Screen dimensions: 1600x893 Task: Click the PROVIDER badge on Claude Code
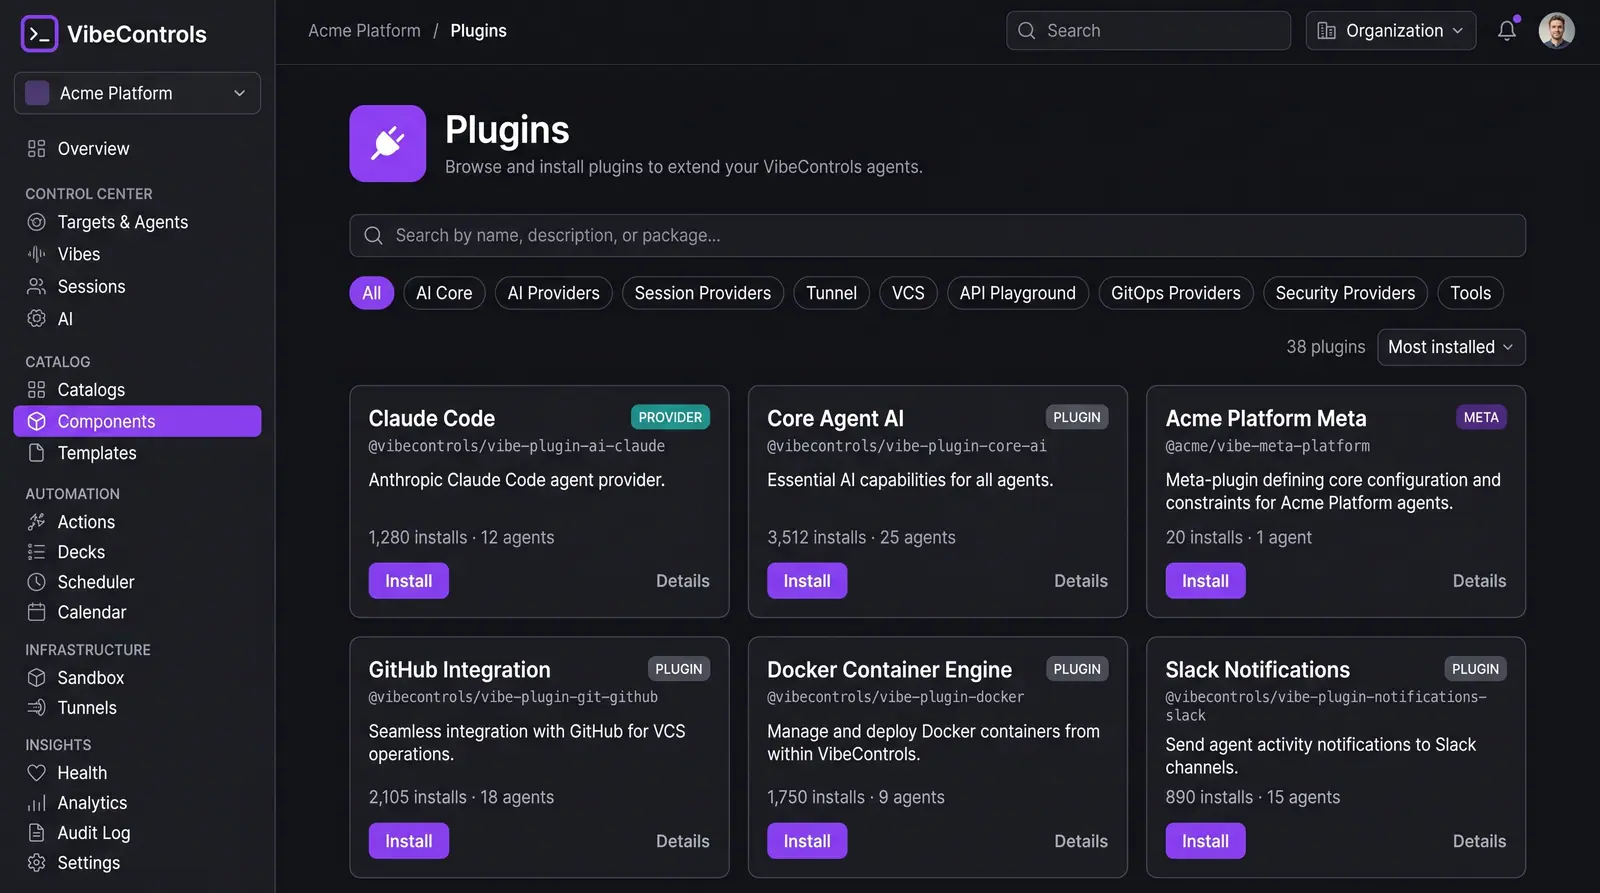tap(670, 417)
